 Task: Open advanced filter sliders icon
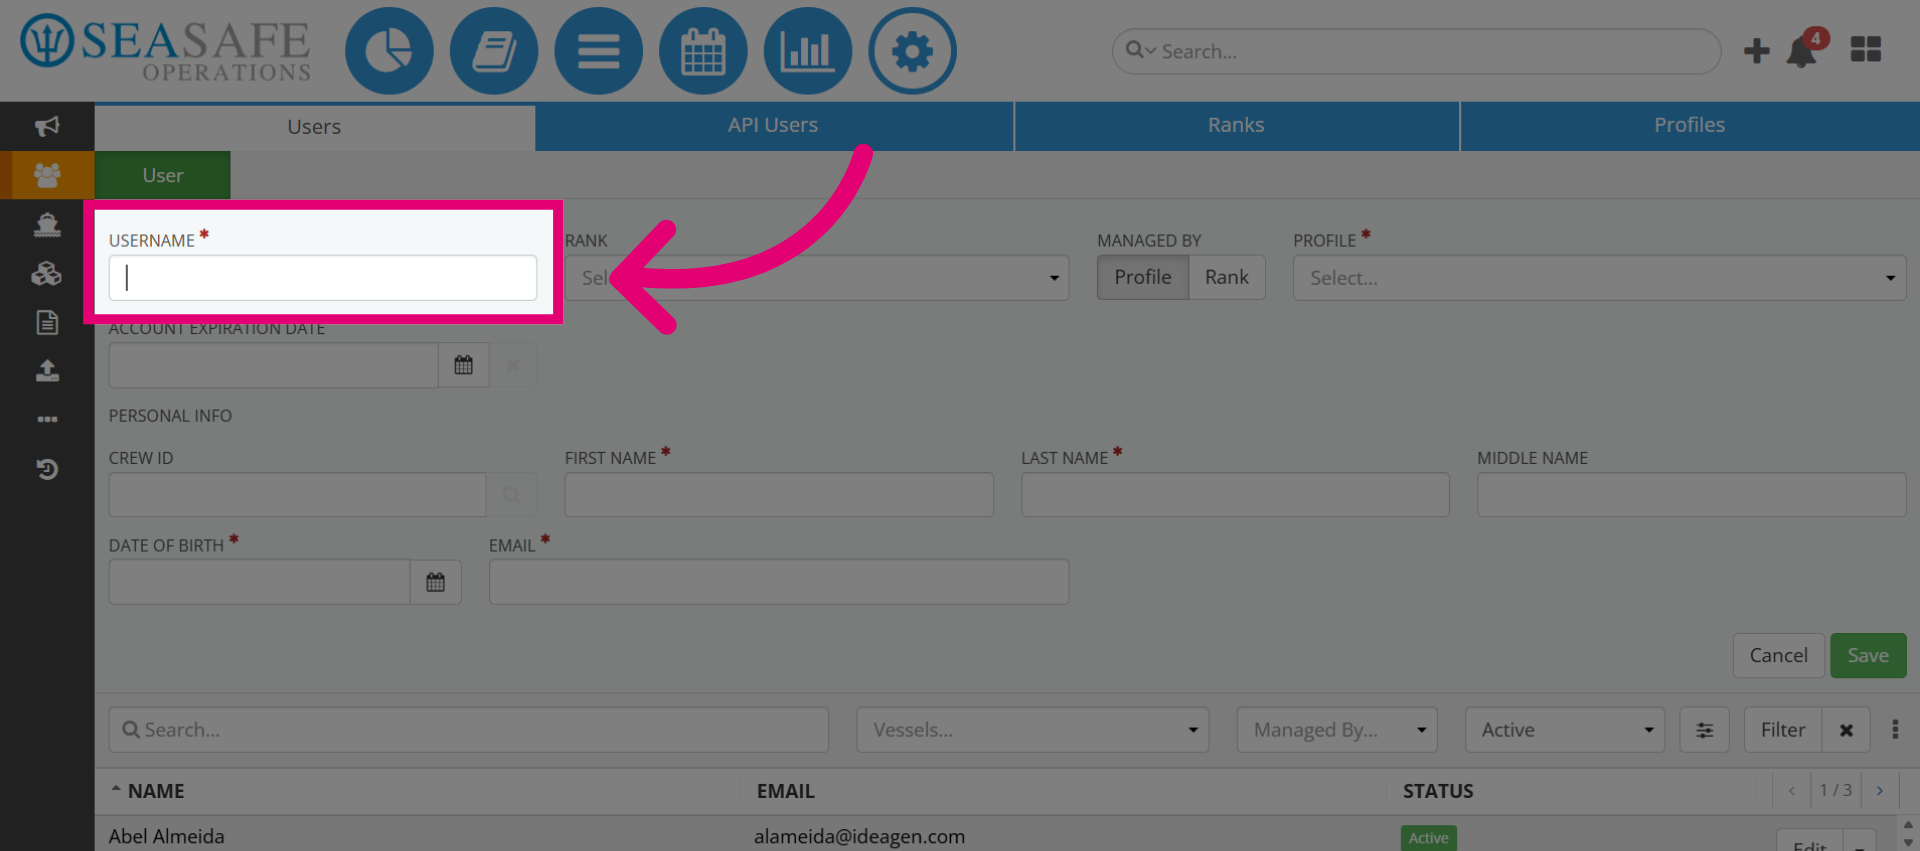coord(1705,730)
